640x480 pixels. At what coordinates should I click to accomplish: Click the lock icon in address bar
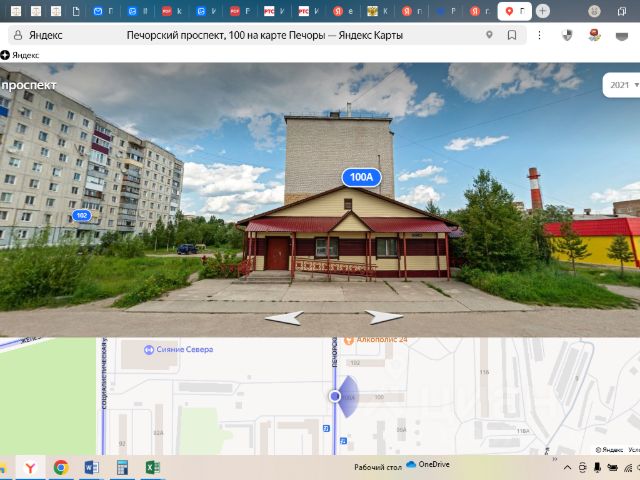[x=18, y=35]
